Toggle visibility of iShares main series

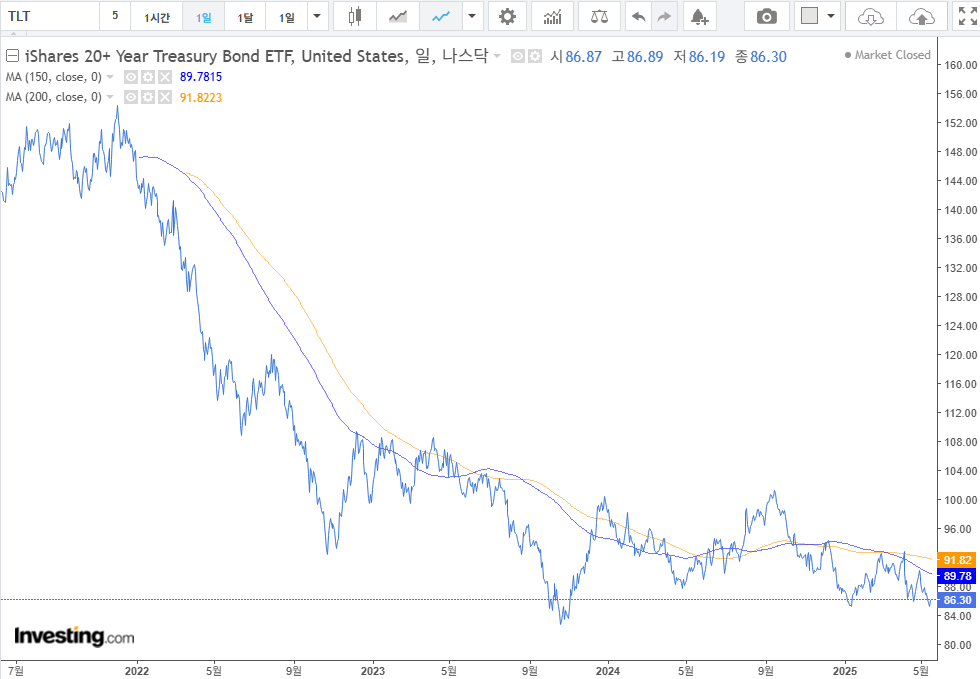pyautogui.click(x=517, y=56)
